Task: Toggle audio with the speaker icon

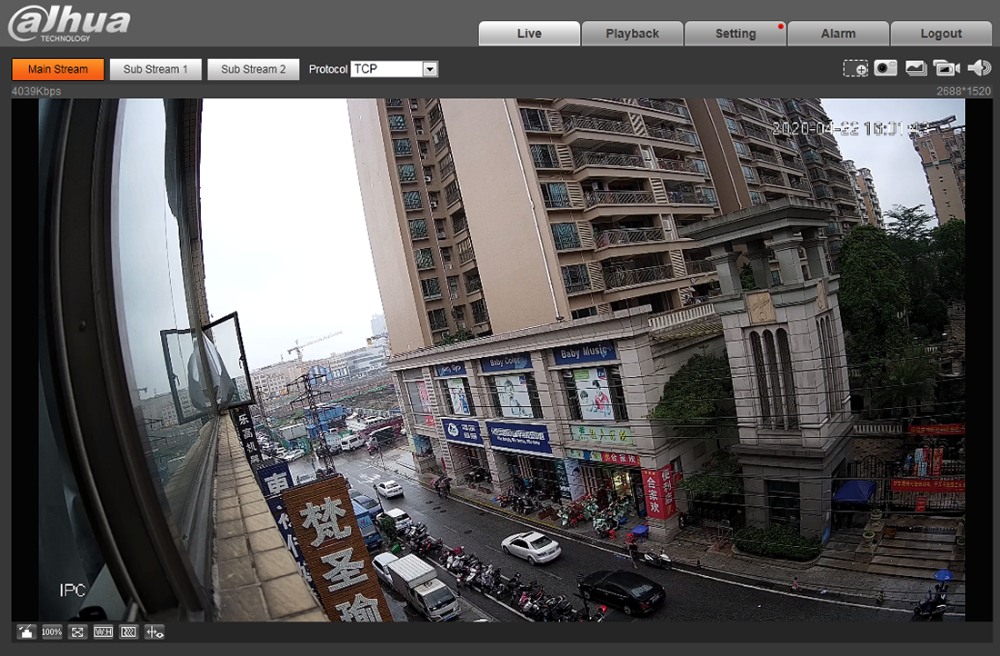Action: (x=978, y=68)
